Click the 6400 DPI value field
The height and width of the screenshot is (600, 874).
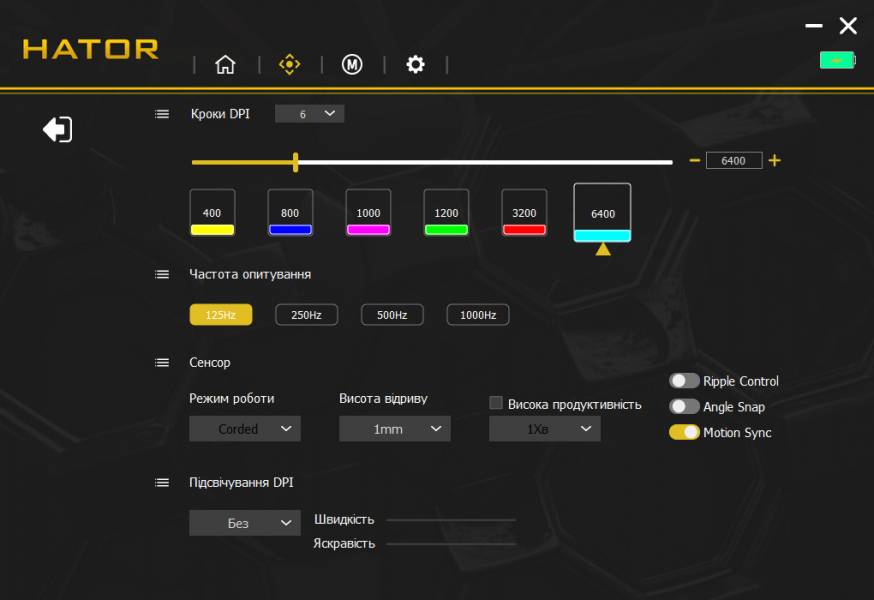click(734, 161)
